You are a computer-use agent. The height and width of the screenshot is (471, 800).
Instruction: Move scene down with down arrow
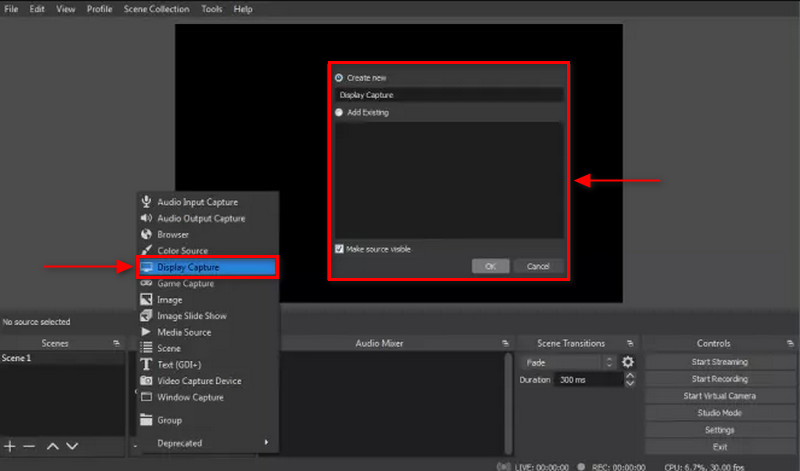tap(72, 446)
